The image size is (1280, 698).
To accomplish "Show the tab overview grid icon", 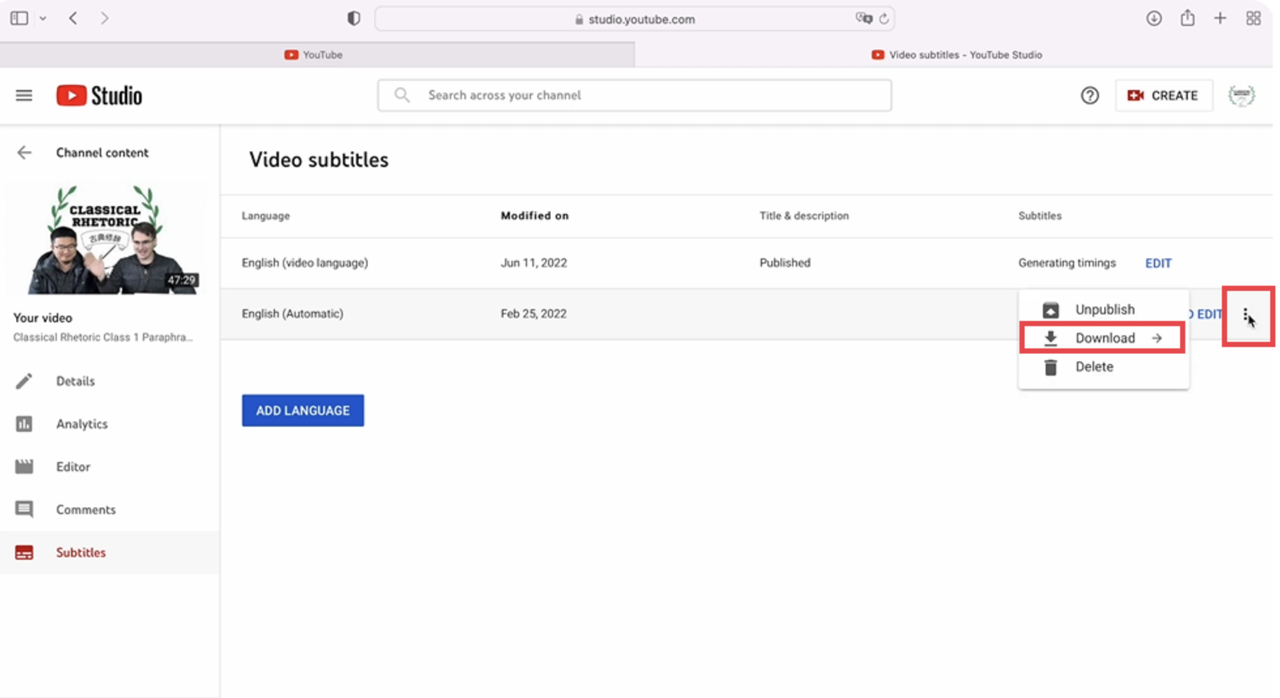I will click(x=1253, y=19).
